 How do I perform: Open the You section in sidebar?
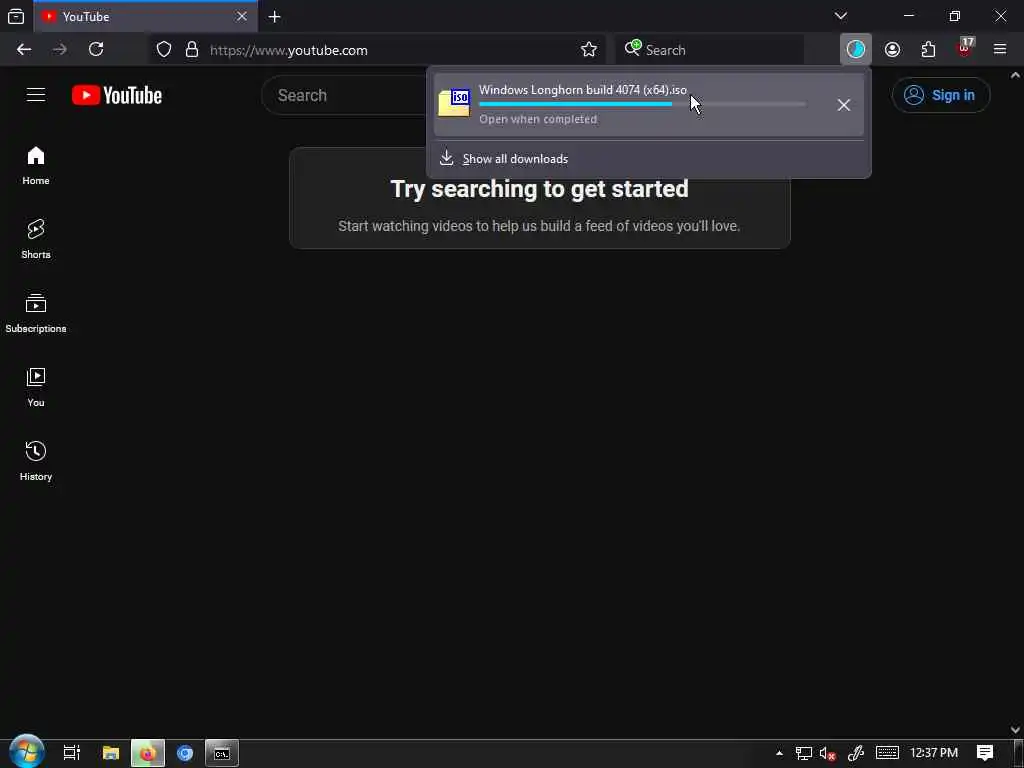[x=36, y=387]
